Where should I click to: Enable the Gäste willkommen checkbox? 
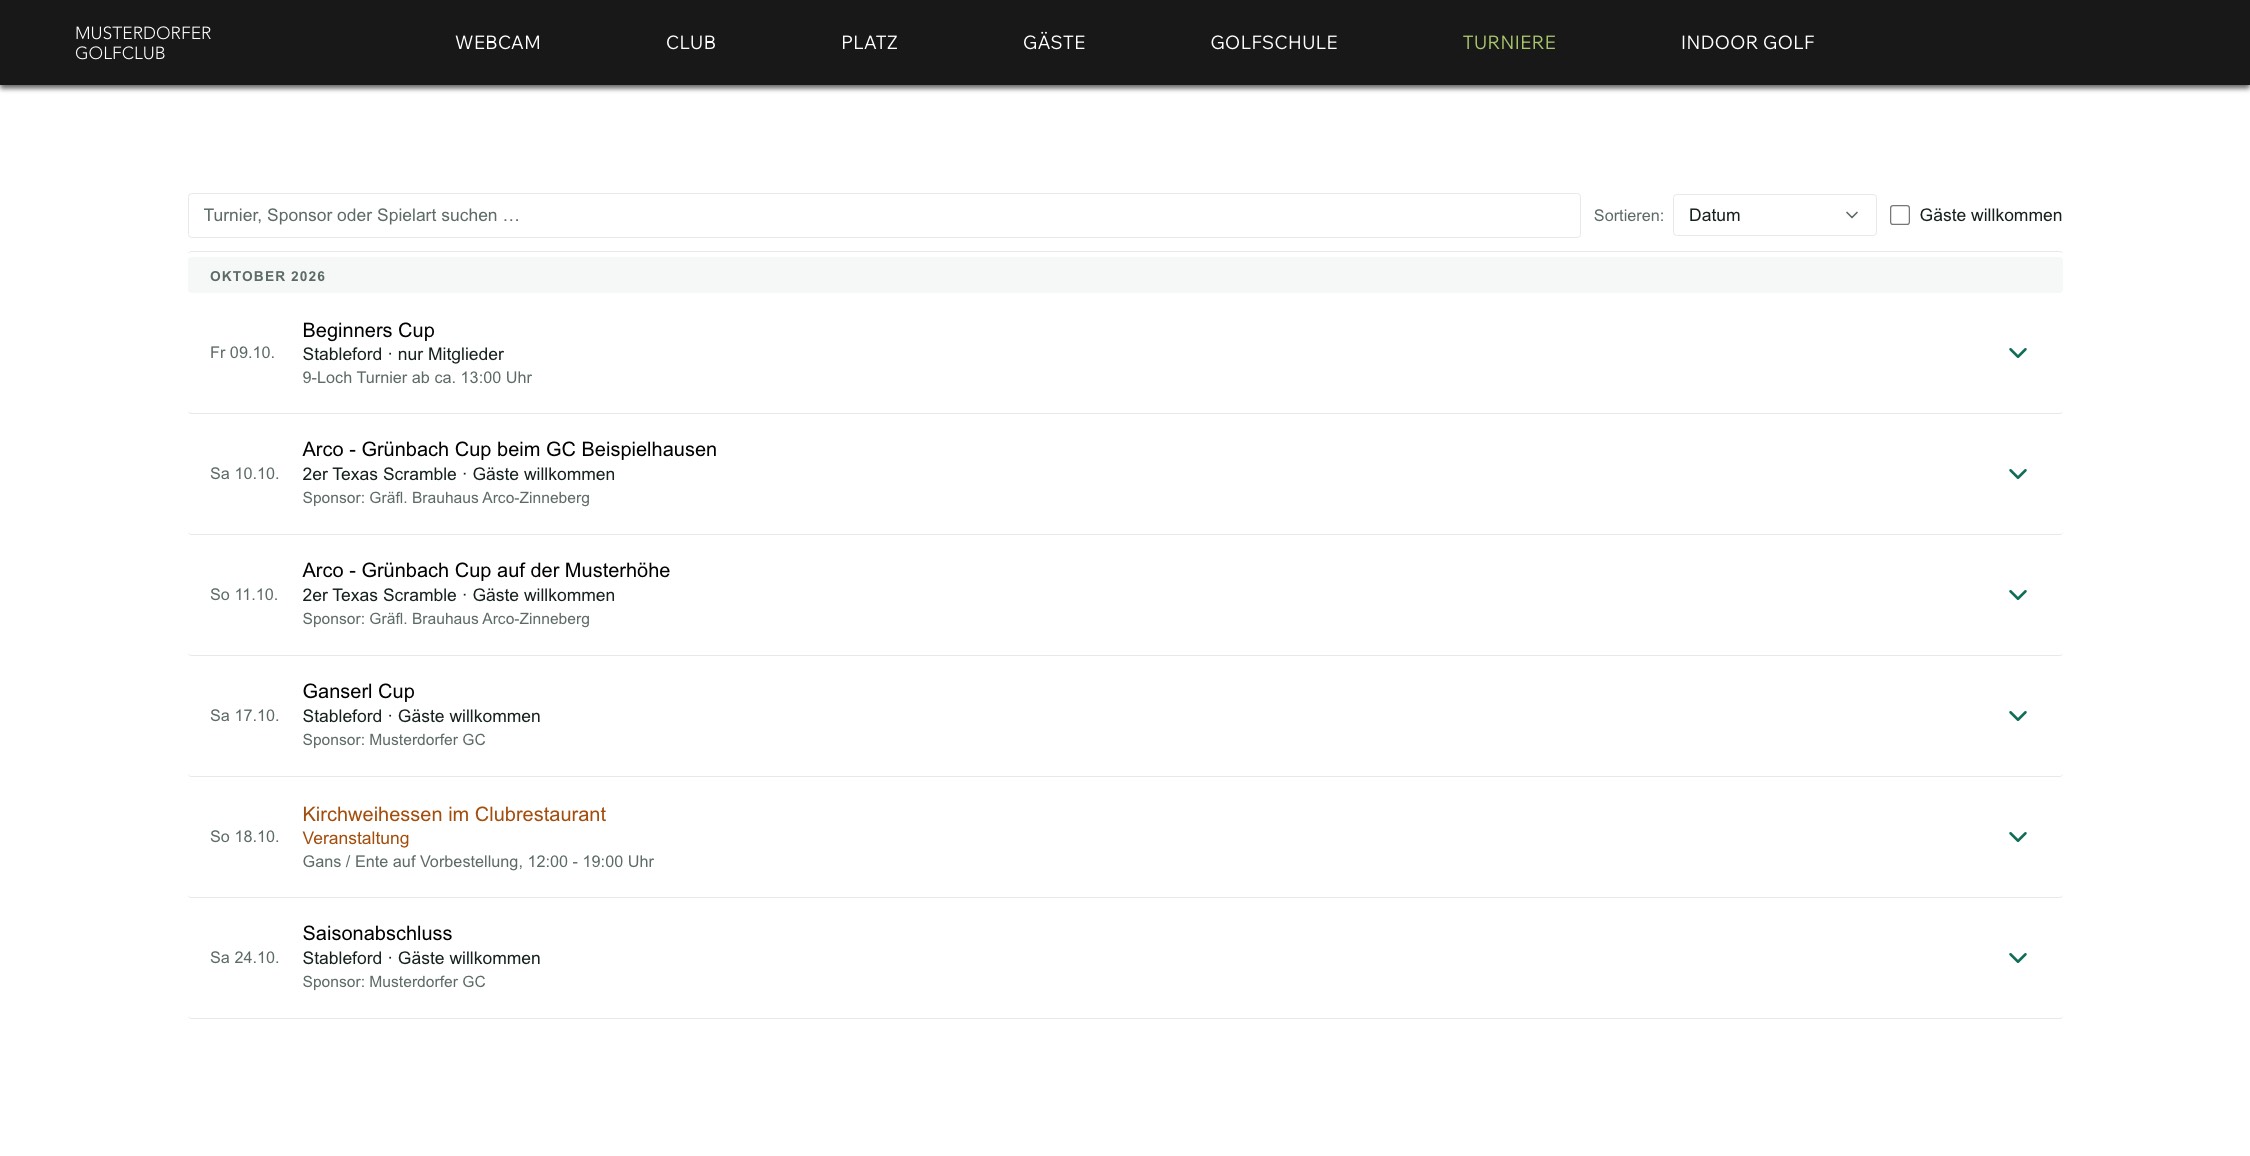point(1900,215)
